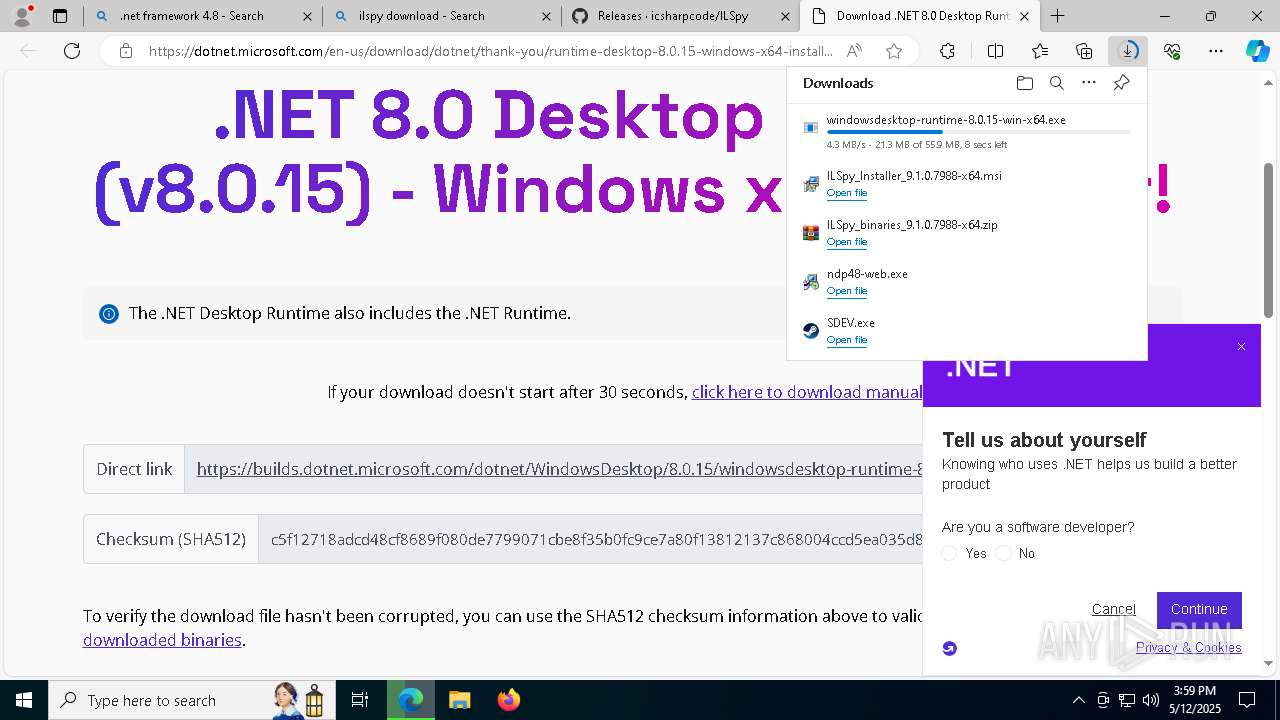Screen dimensions: 1280x720
Task: Add this page to favorites star
Action: coord(894,51)
